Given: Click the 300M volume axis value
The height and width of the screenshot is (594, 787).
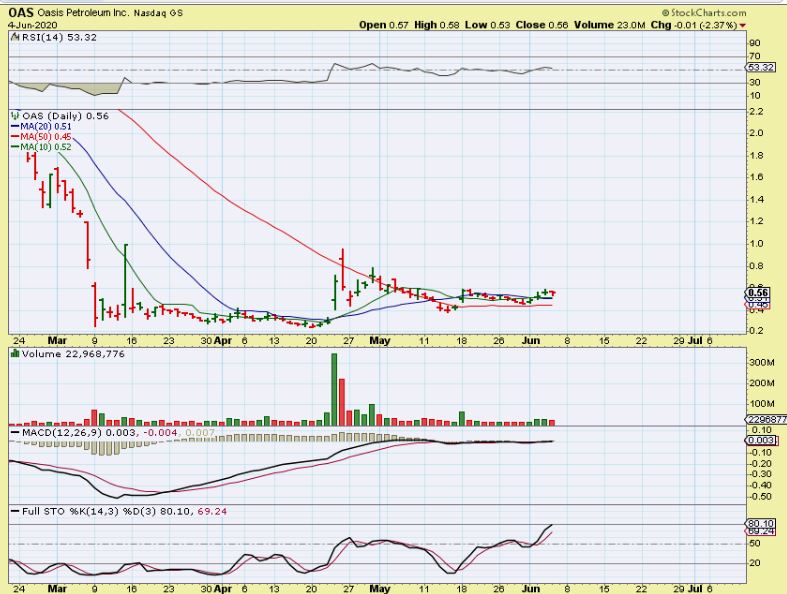Looking at the screenshot, I should pos(762,363).
